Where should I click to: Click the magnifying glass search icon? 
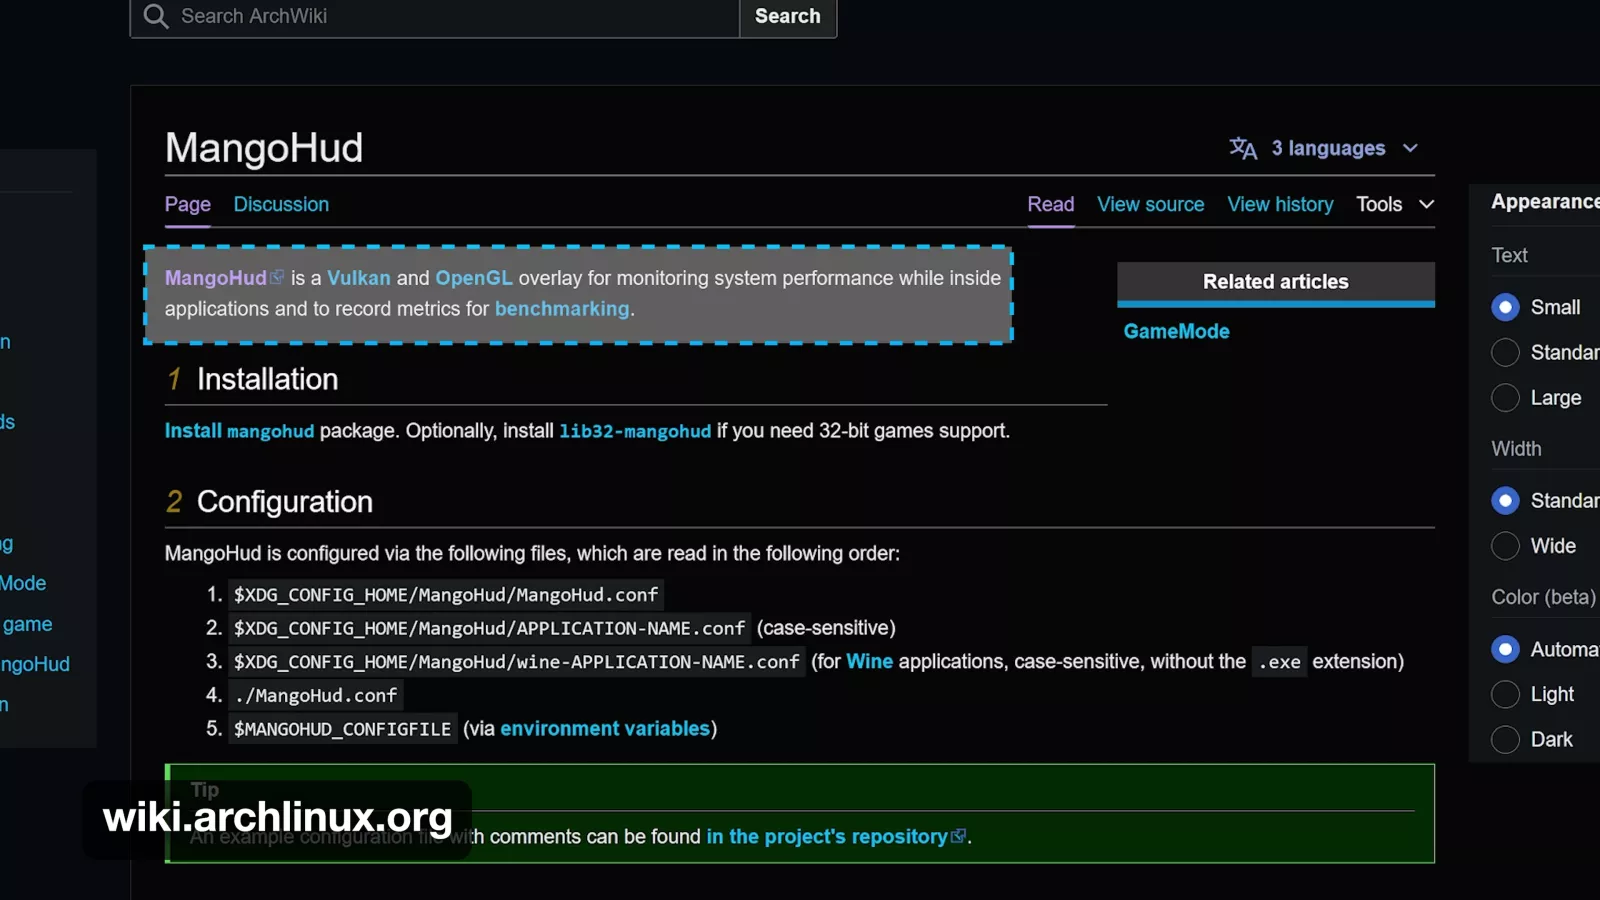(x=156, y=16)
